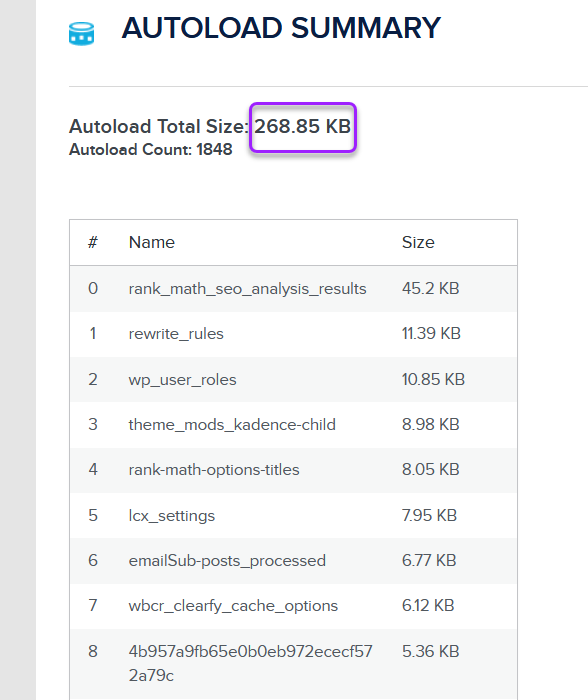This screenshot has height=700, width=588.
Task: Select the rank-math-options-titles entry
Action: [x=214, y=470]
